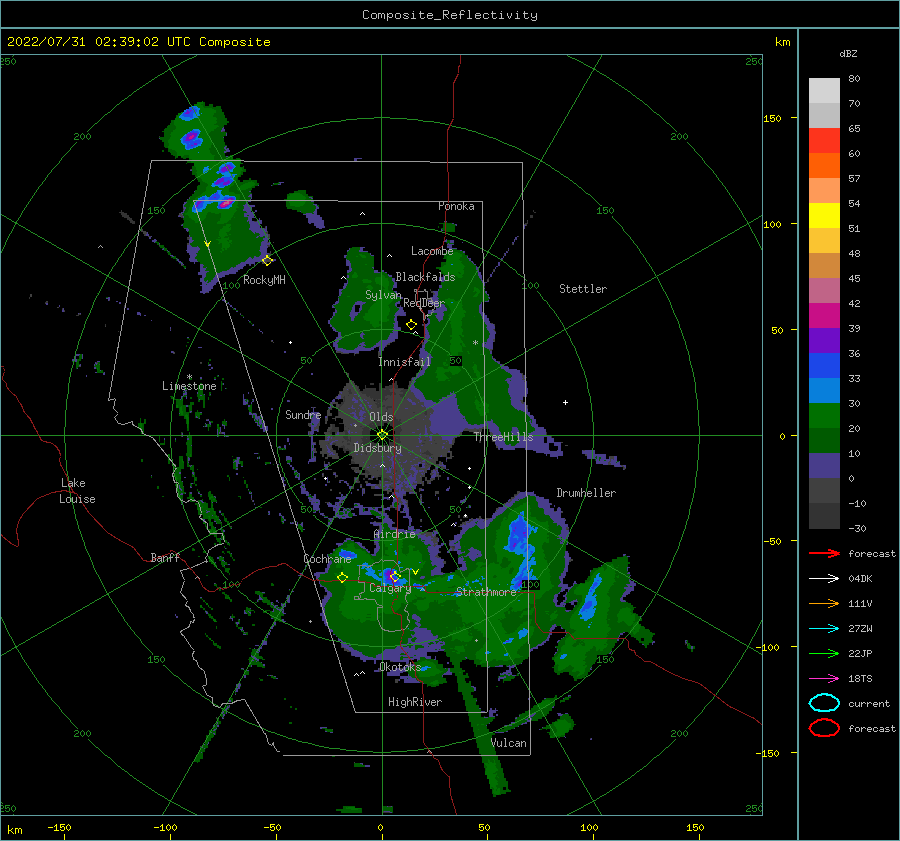
Task: Click the Drumheller city label
Action: click(x=586, y=493)
